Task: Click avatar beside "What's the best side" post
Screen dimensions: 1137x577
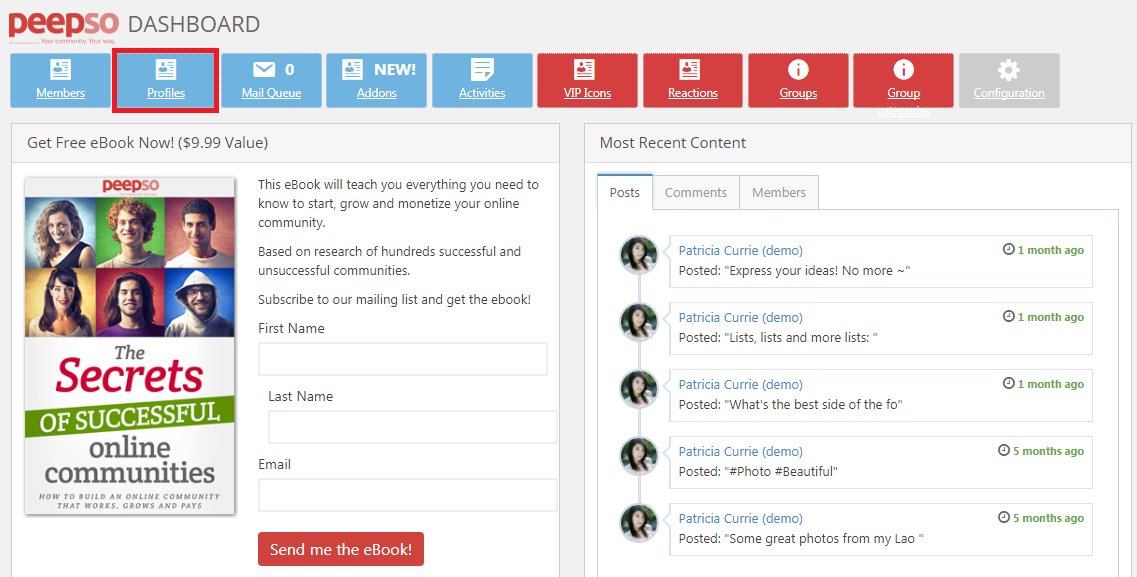Action: tap(639, 389)
